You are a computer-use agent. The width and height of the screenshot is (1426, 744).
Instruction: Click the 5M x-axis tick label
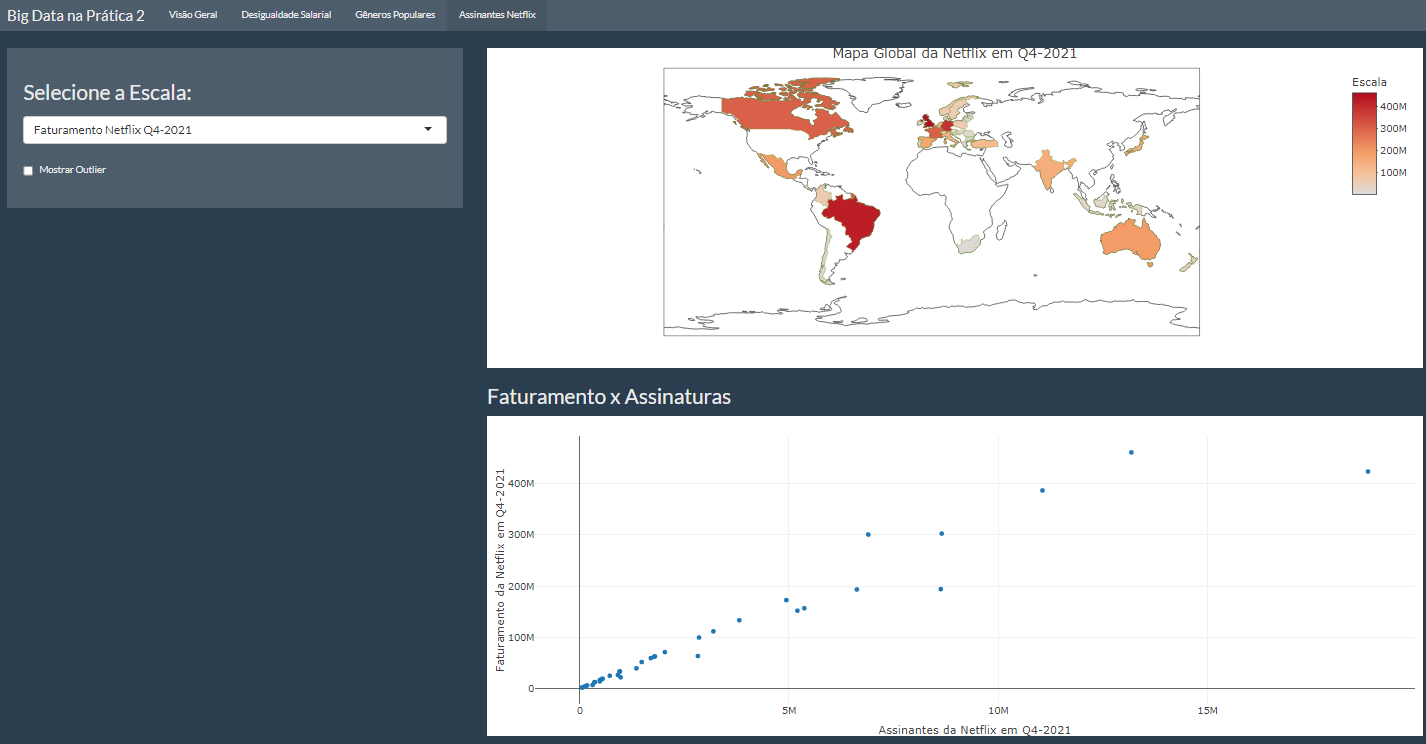788,710
